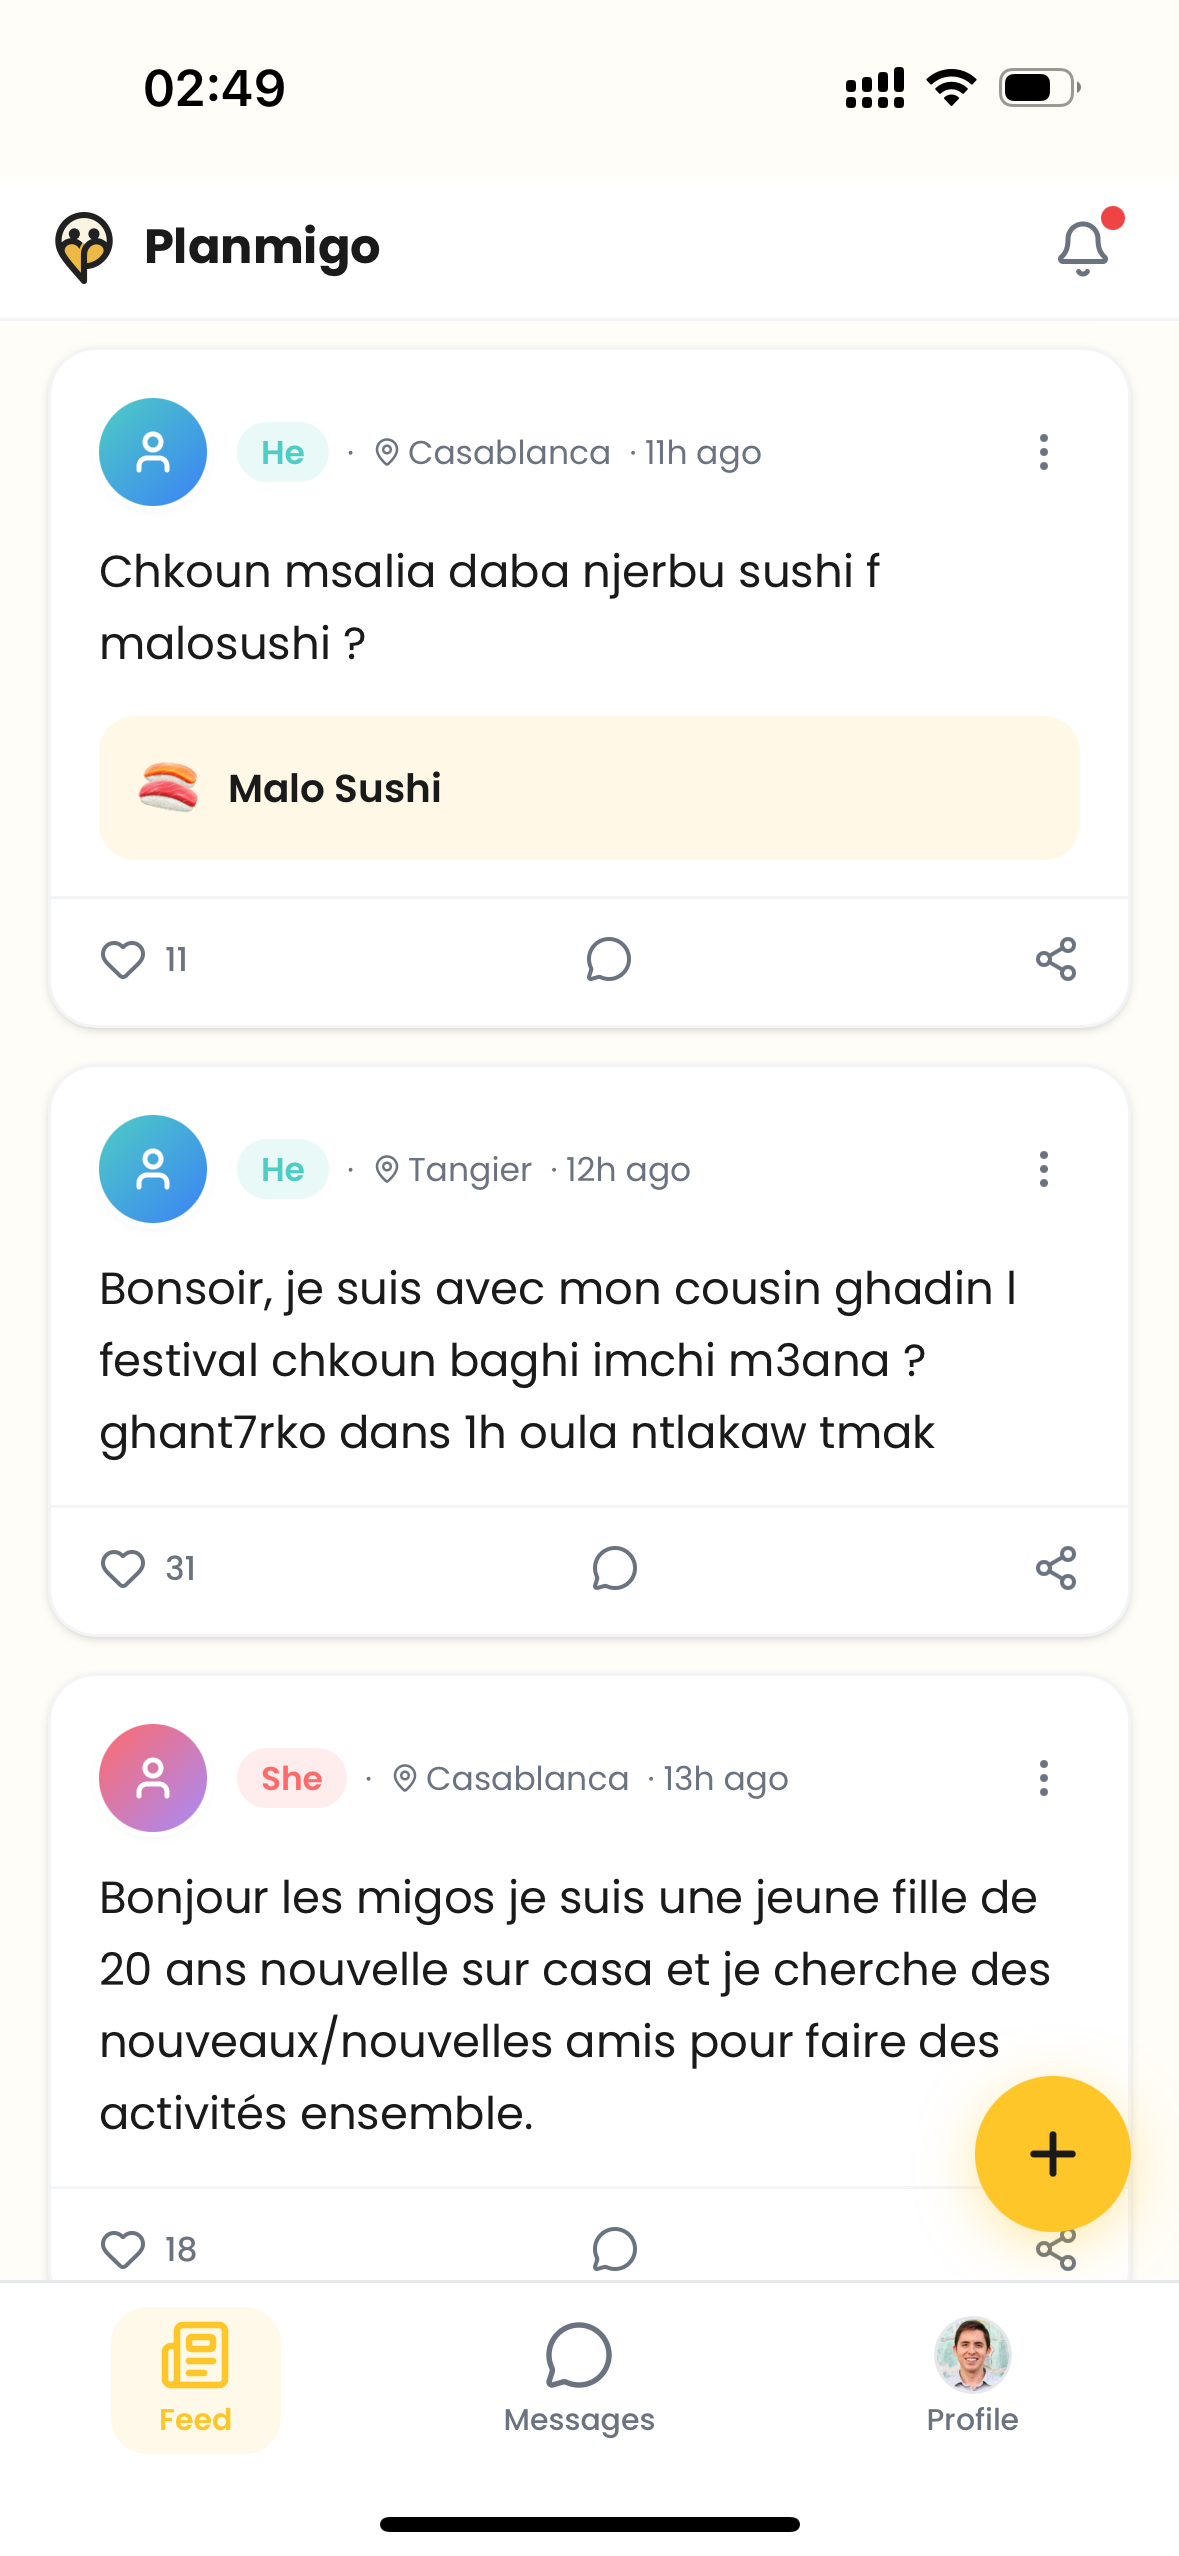Select the Malo Sushi venue tag
1179x2556 pixels.
(x=589, y=788)
